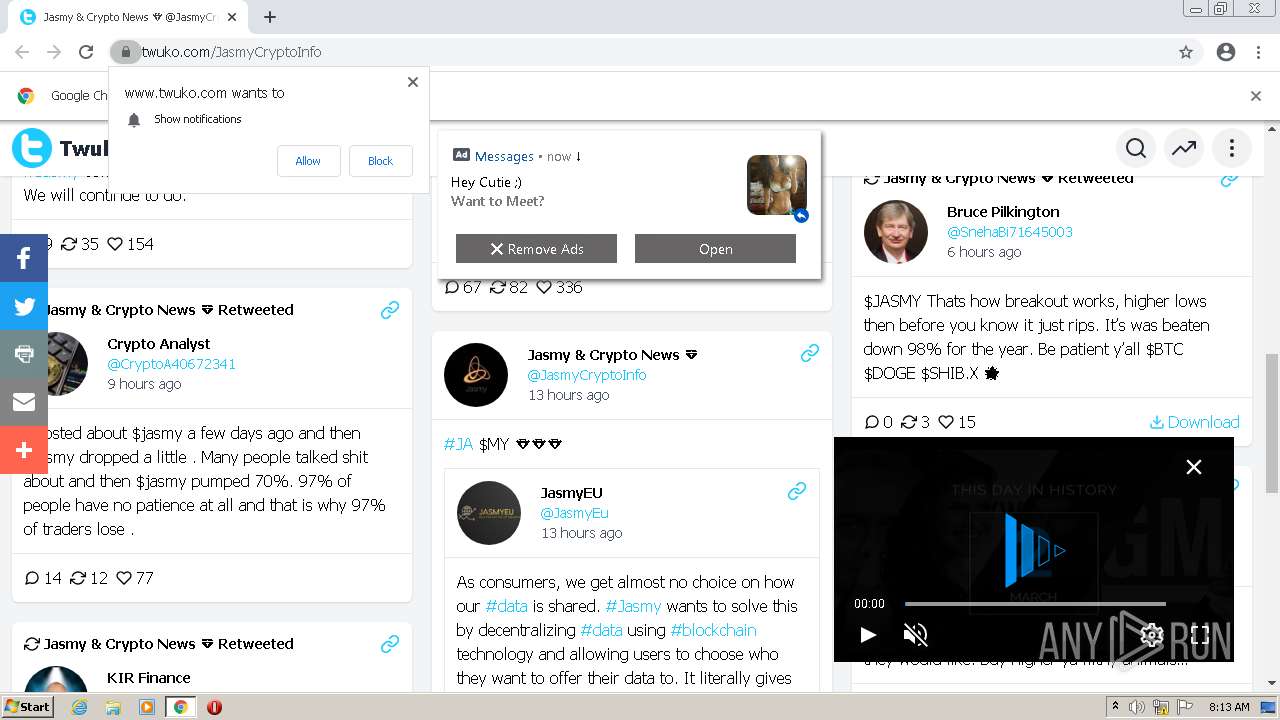The height and width of the screenshot is (720, 1280).
Task: Open the trending chart icon
Action: click(x=1184, y=148)
